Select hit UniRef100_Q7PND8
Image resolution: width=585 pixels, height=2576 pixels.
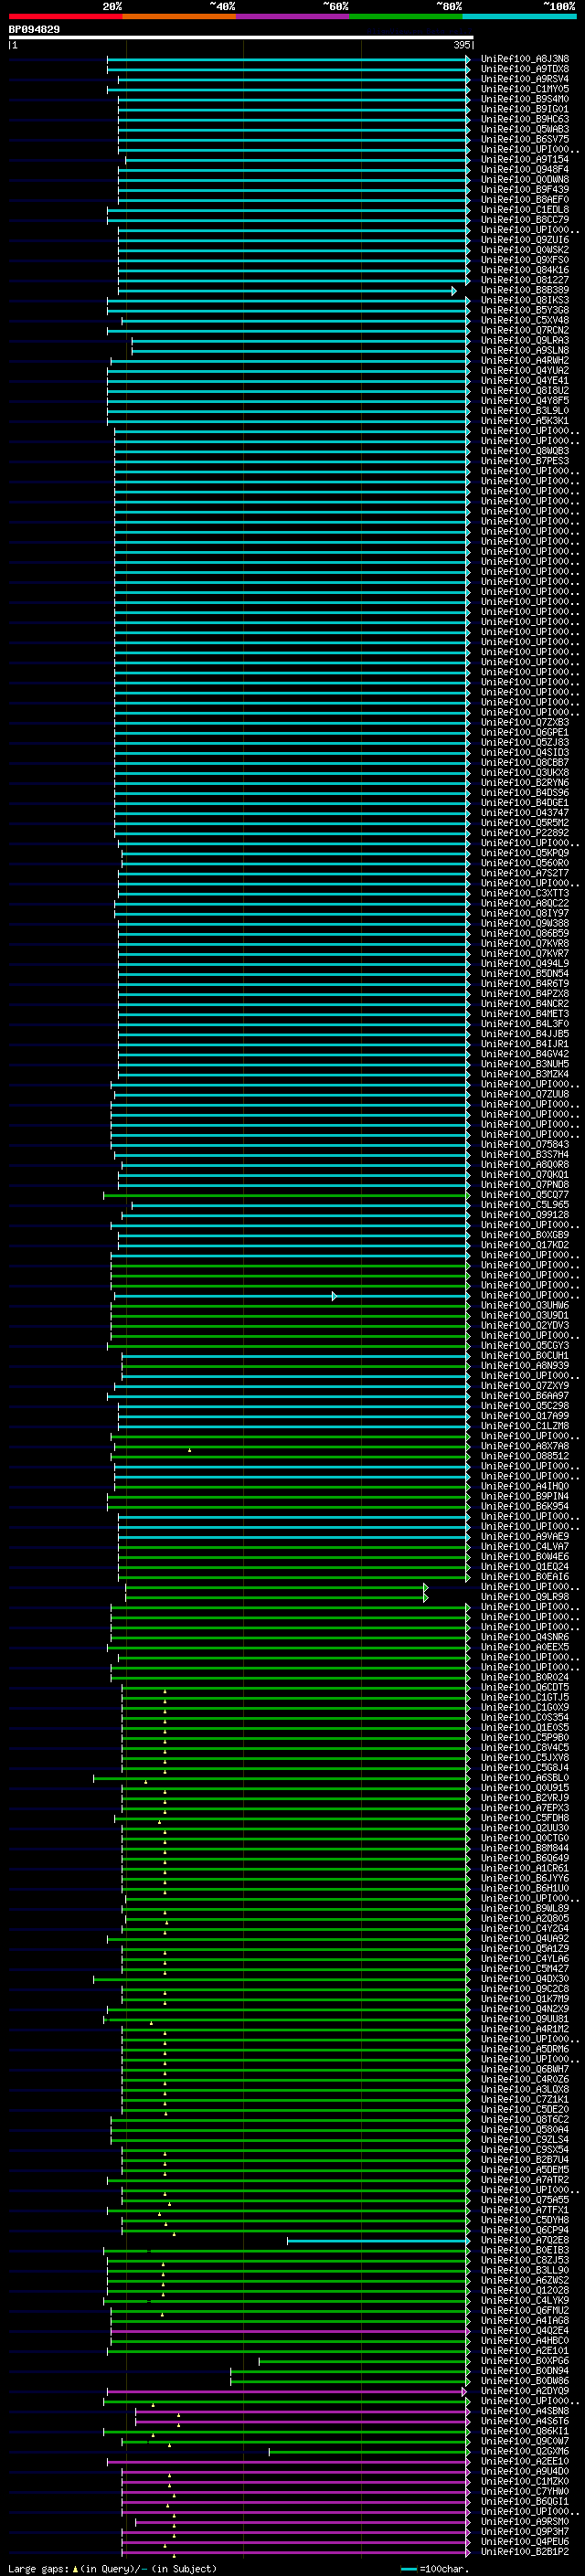525,1184
